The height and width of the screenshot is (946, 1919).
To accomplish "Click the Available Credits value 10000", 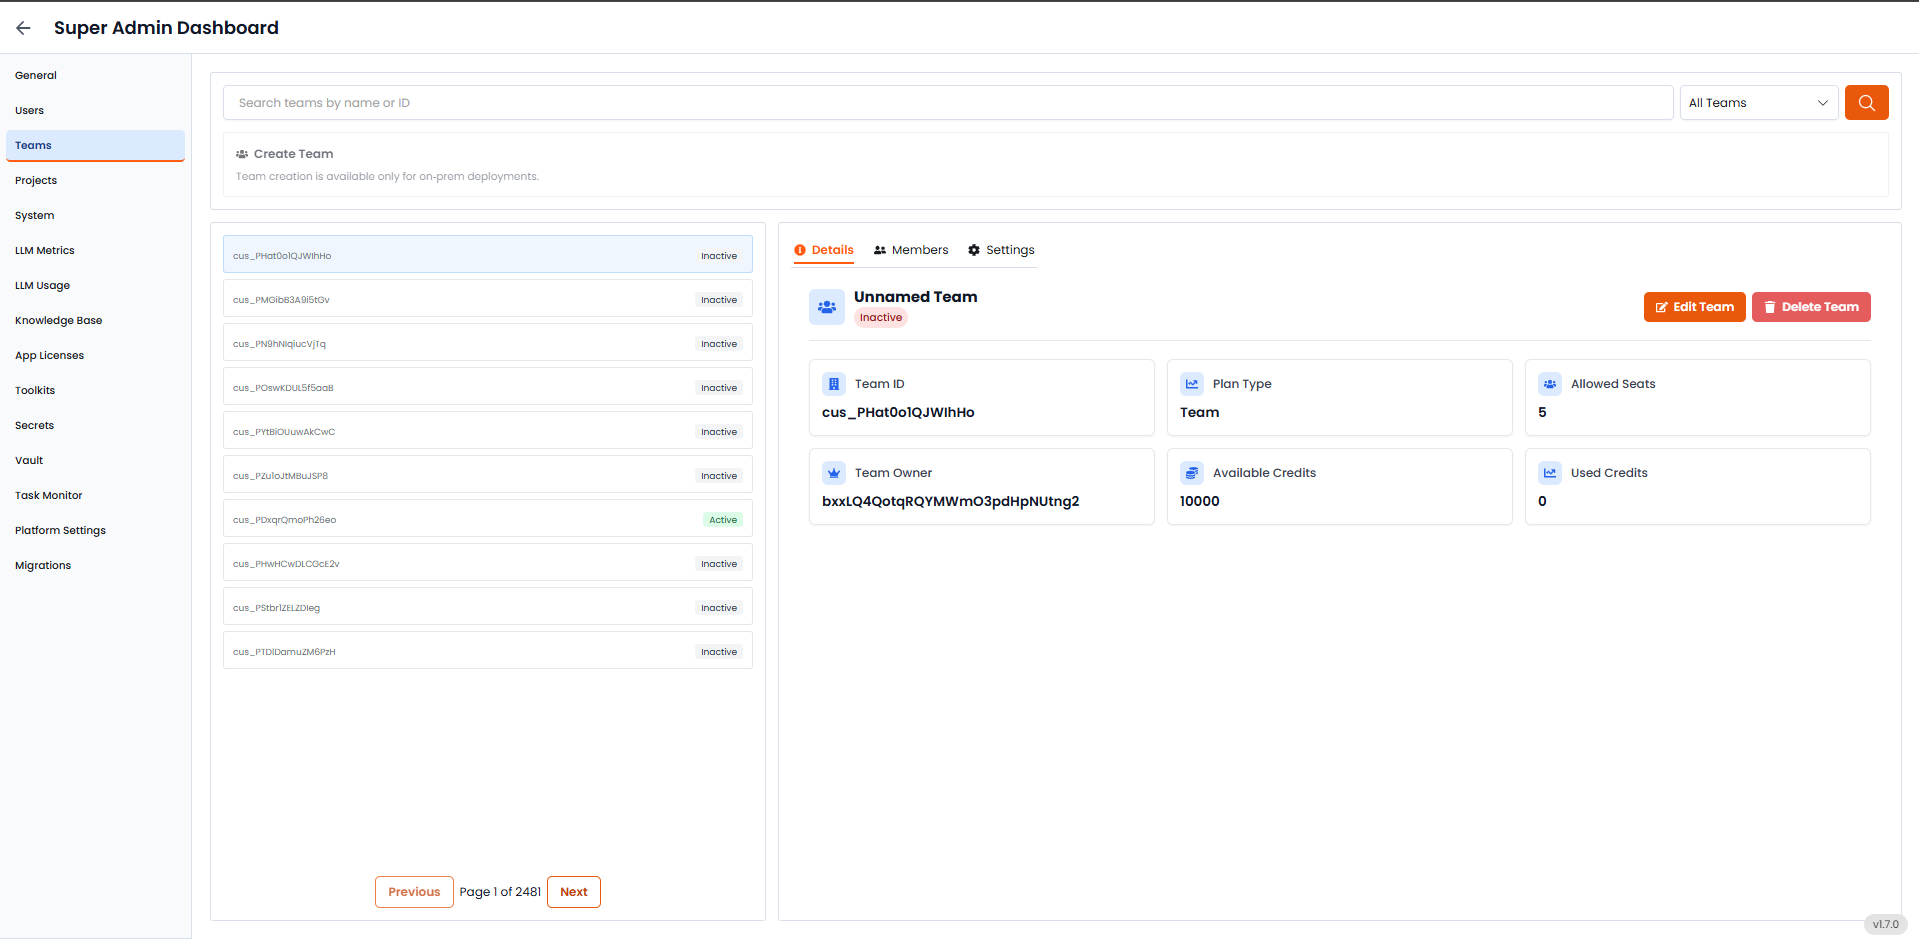I will [1200, 501].
